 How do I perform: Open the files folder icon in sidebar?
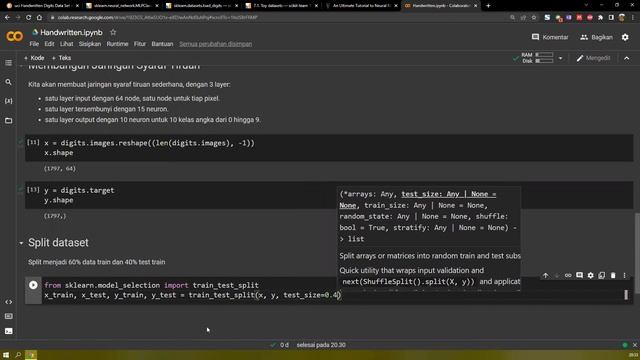tap(8, 120)
